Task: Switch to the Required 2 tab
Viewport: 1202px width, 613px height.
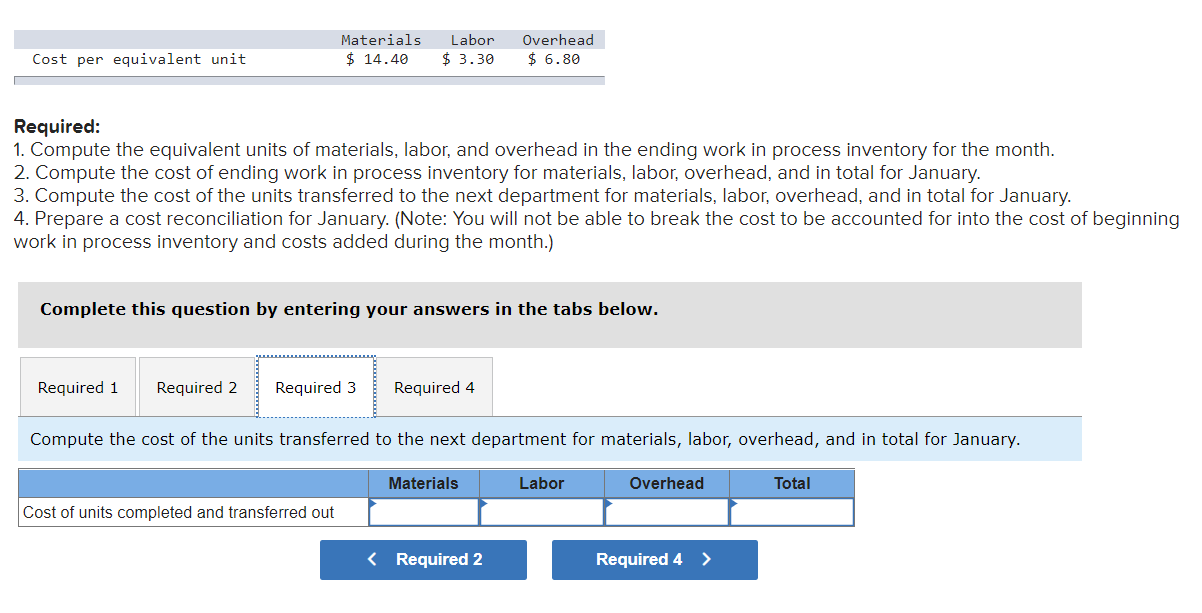Action: [196, 387]
